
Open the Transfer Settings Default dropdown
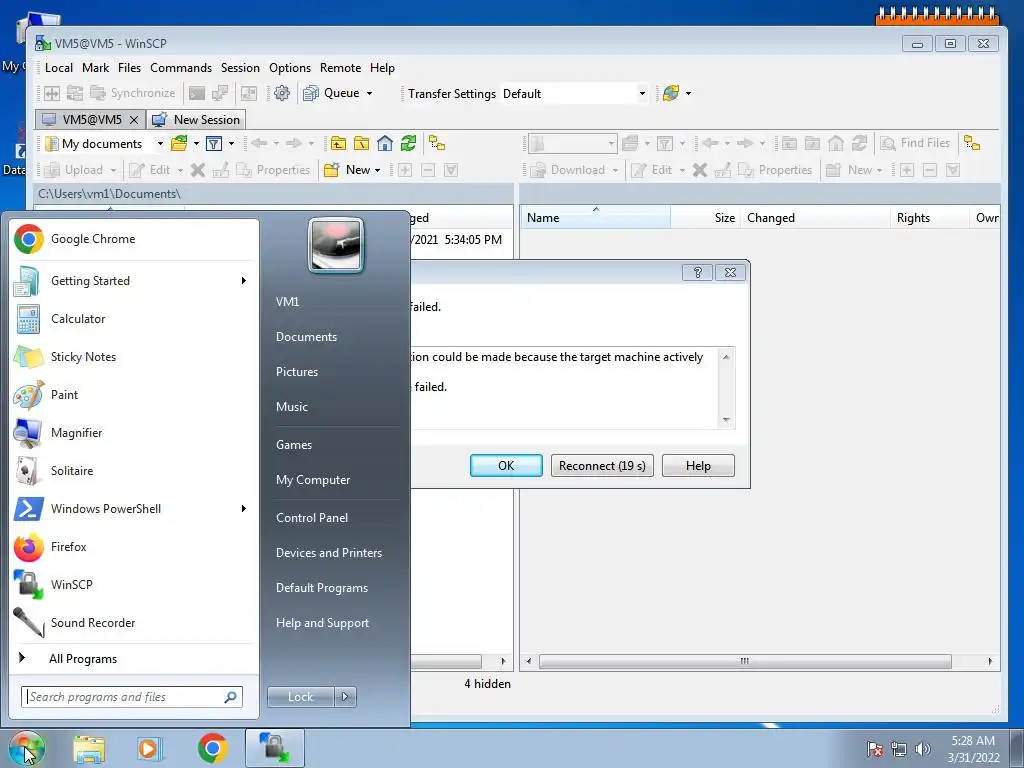click(642, 93)
